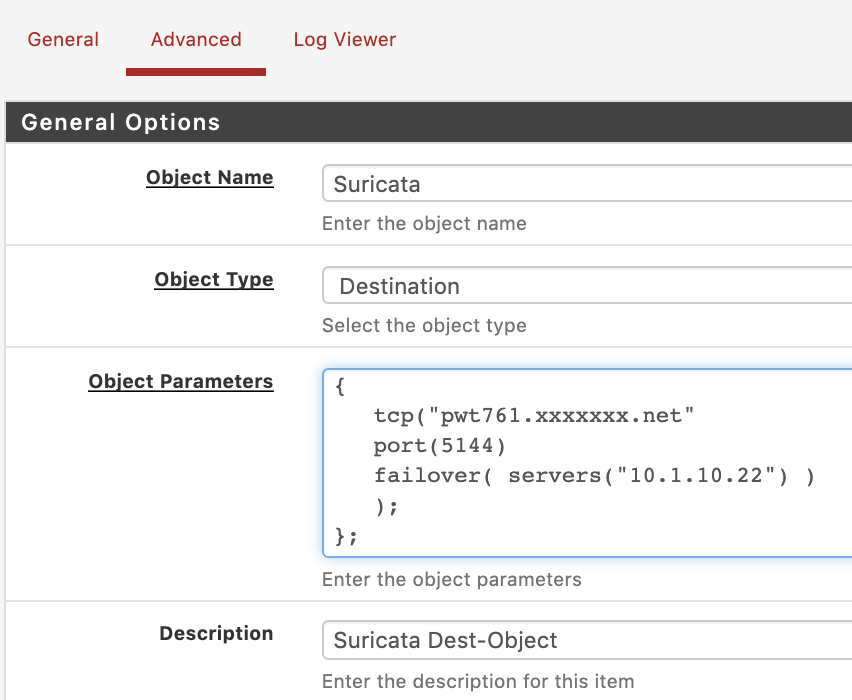852x700 pixels.
Task: Click the Description label
Action: coord(216,634)
